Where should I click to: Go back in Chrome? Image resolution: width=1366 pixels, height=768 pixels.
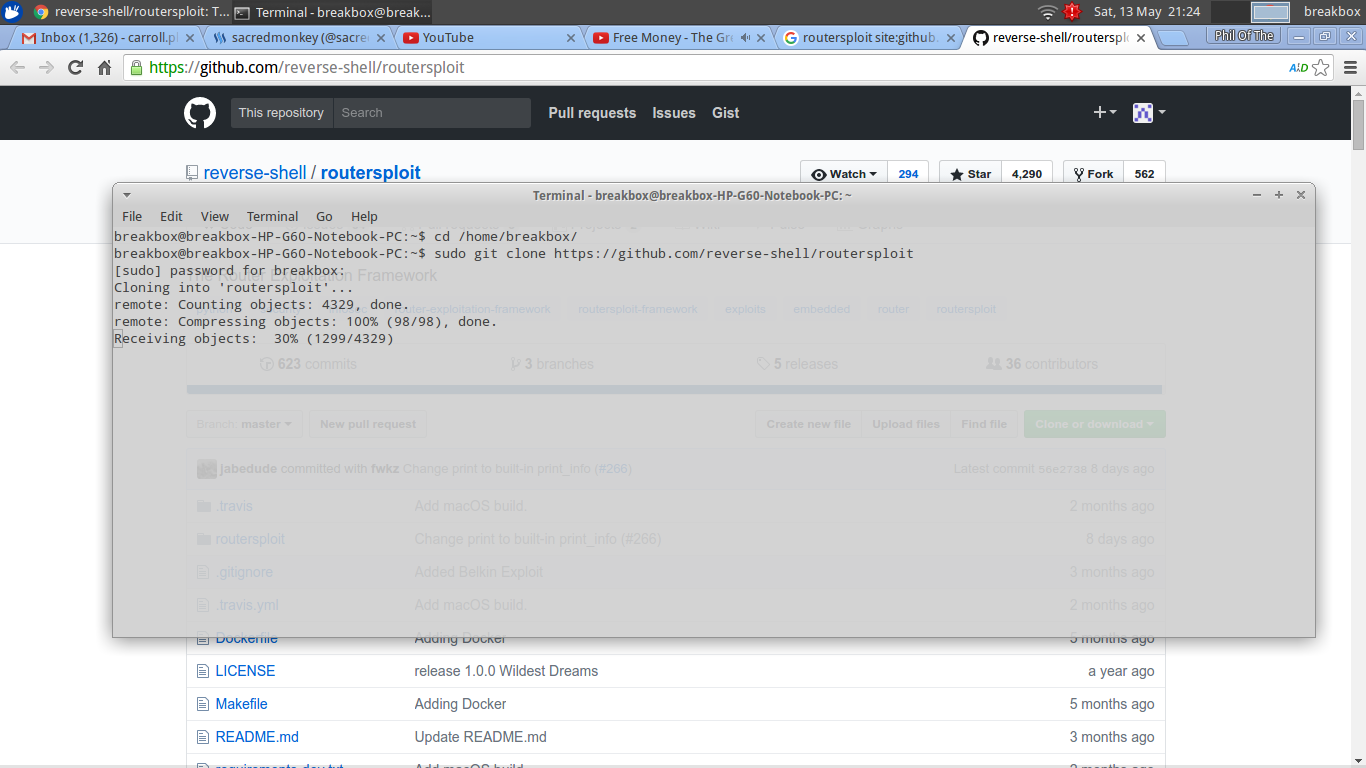coord(17,68)
